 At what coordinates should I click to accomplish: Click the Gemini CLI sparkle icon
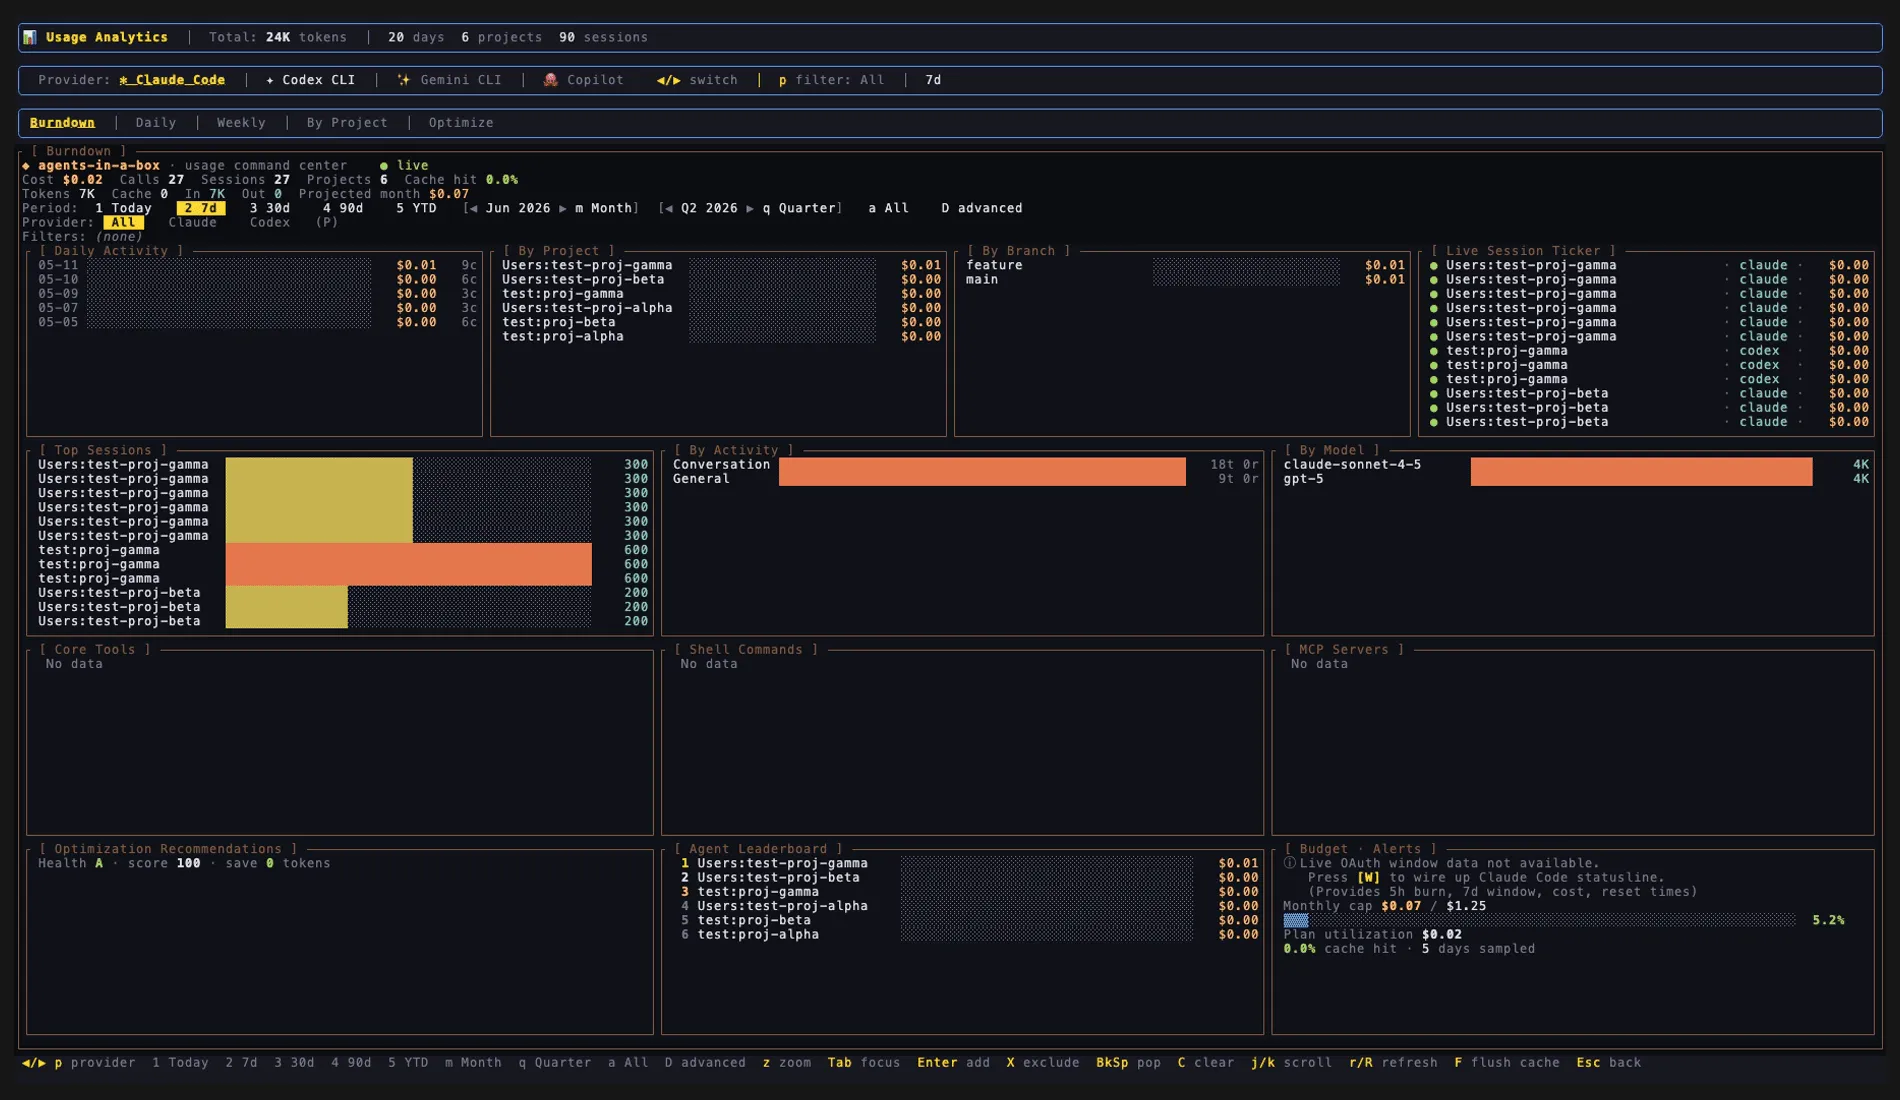click(x=404, y=80)
